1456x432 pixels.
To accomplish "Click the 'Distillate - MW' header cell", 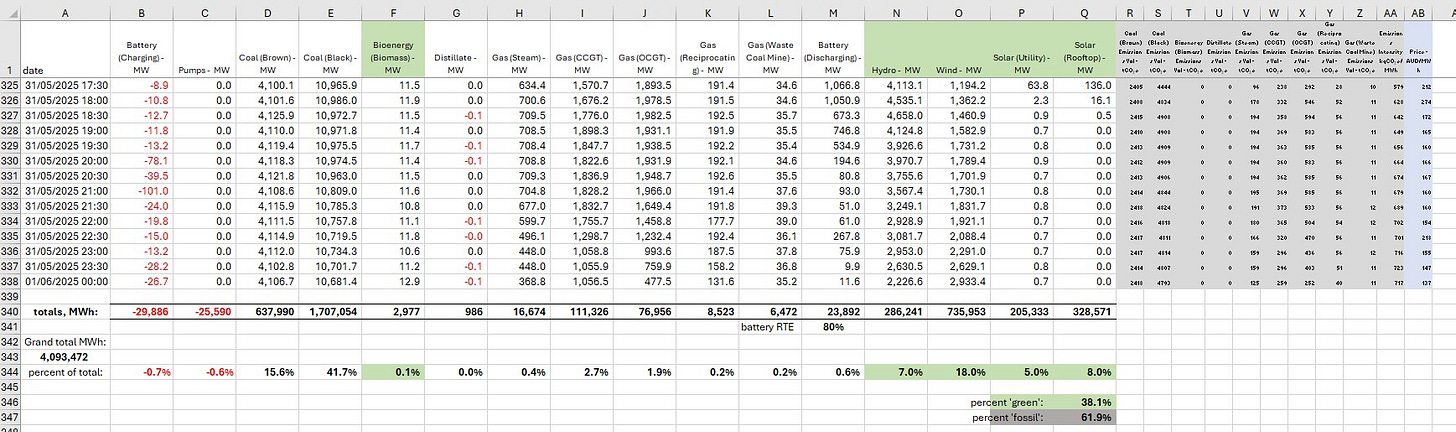I will coord(456,50).
